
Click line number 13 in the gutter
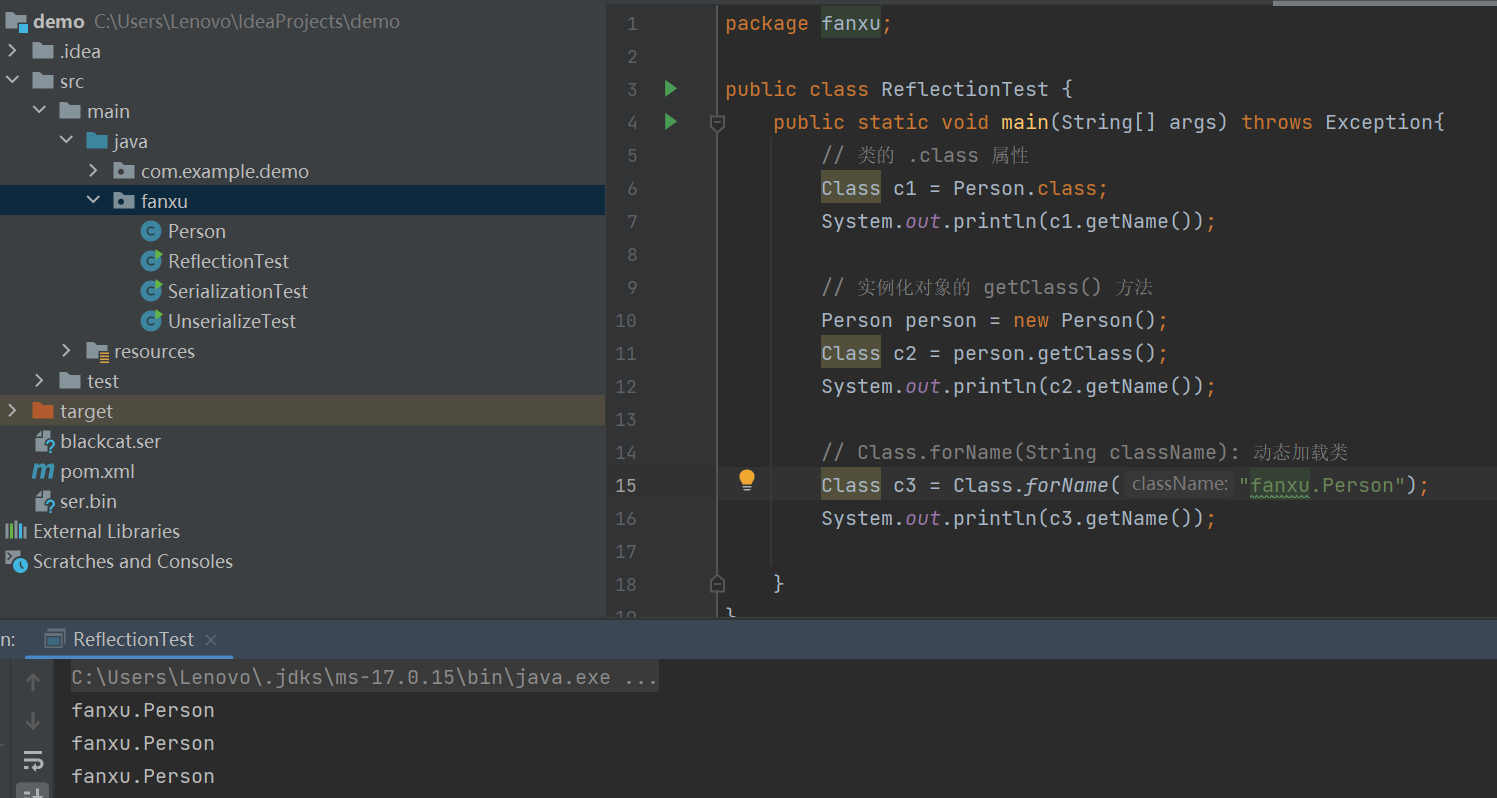(626, 420)
